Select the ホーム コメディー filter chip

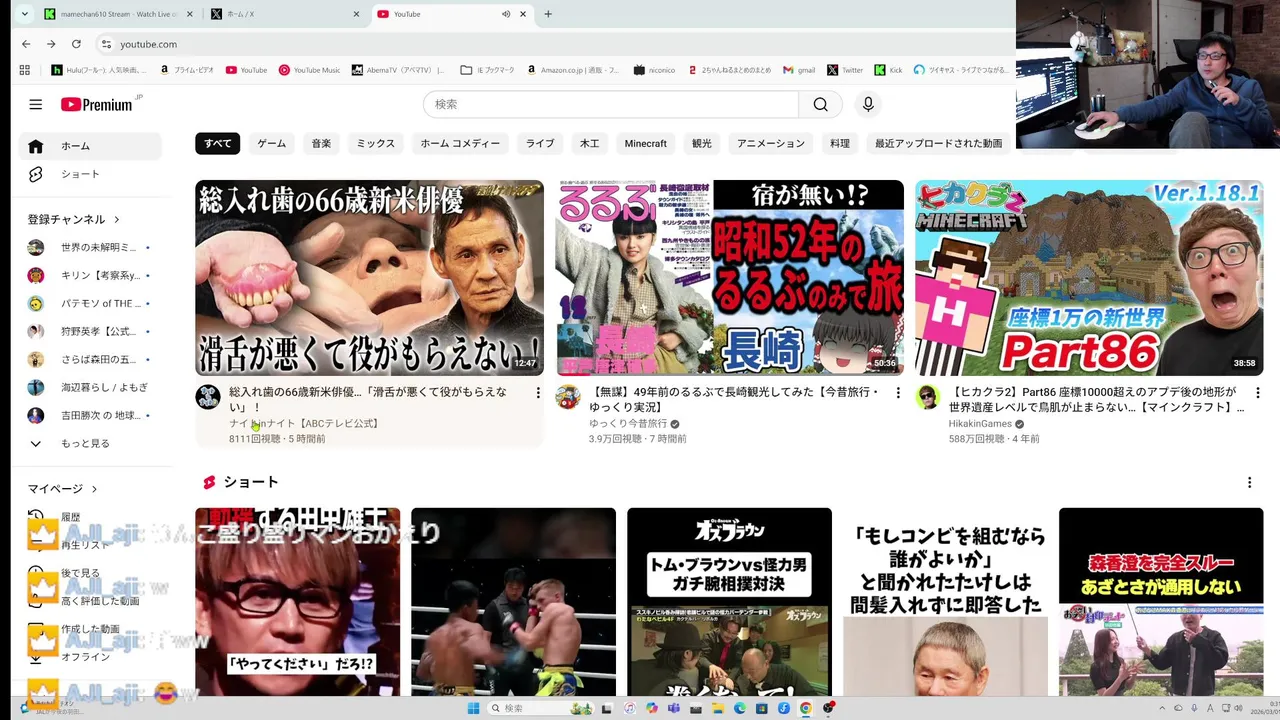(460, 143)
